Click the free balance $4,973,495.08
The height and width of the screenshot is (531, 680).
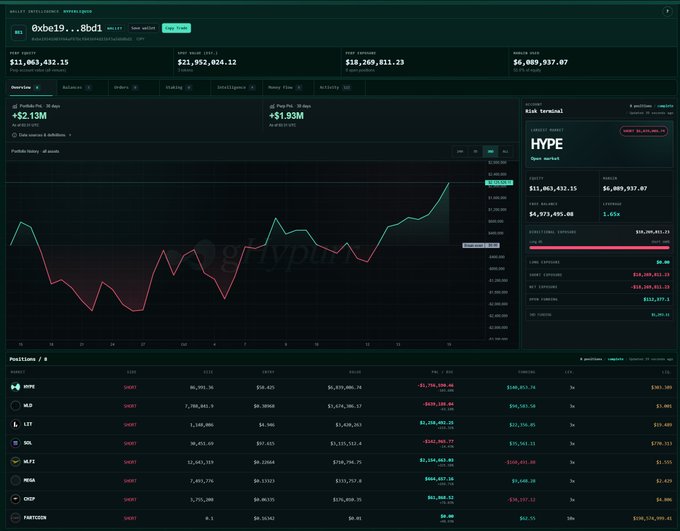(x=551, y=214)
